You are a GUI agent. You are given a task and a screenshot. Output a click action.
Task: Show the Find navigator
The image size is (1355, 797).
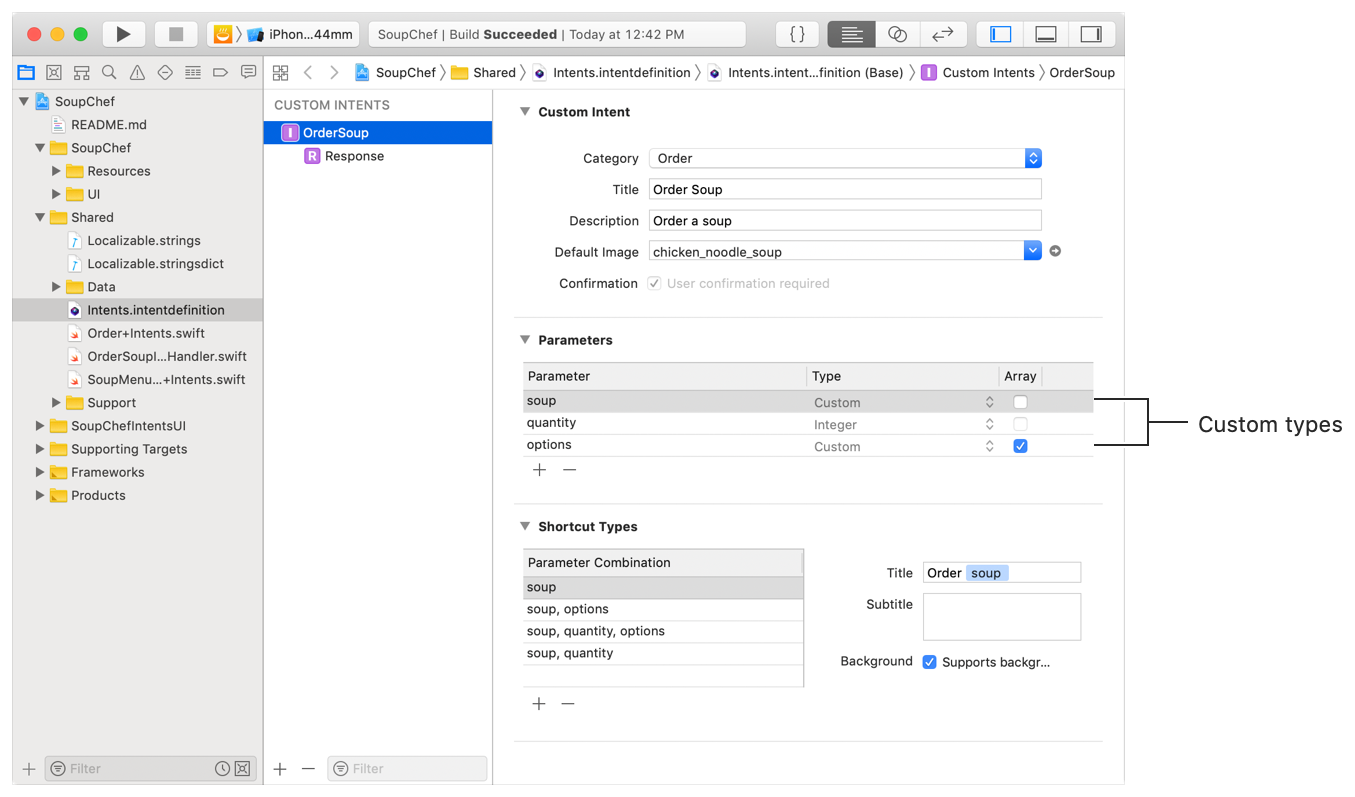[x=109, y=72]
